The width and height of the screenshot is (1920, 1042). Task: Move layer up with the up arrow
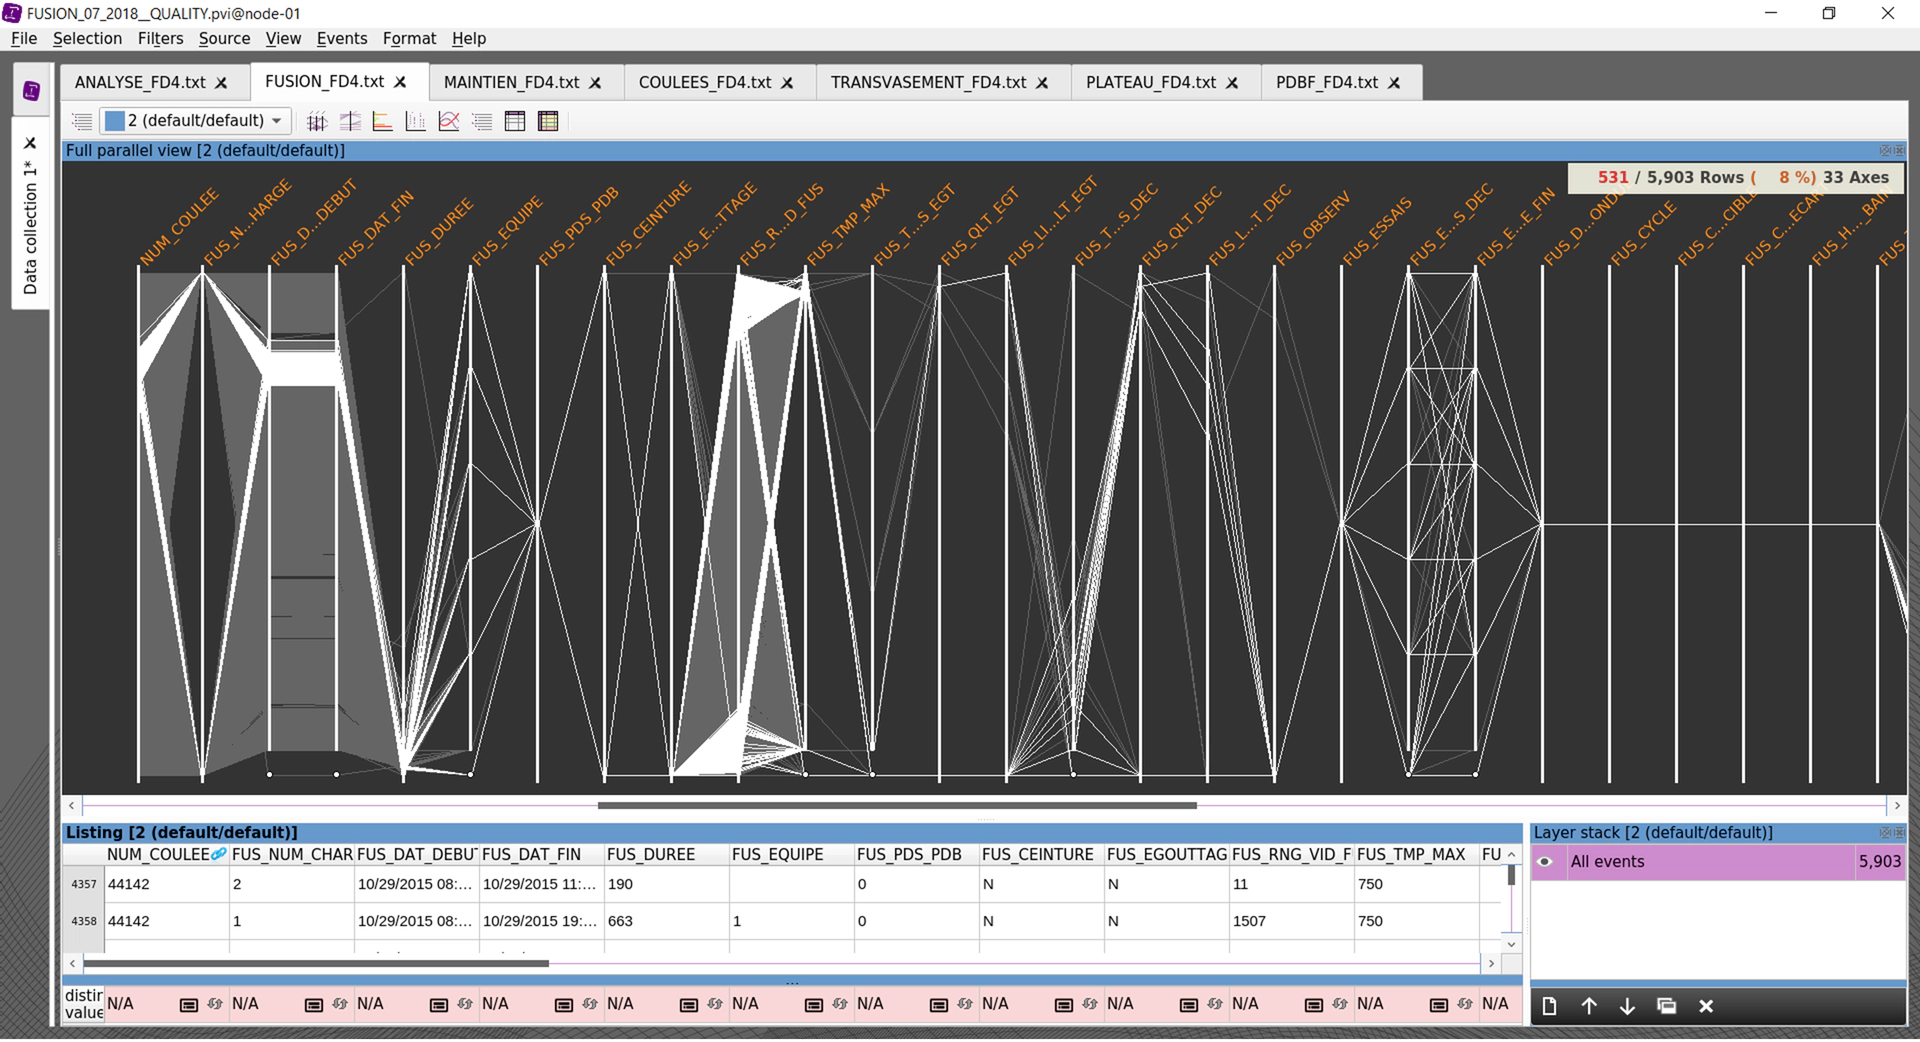[1588, 1006]
